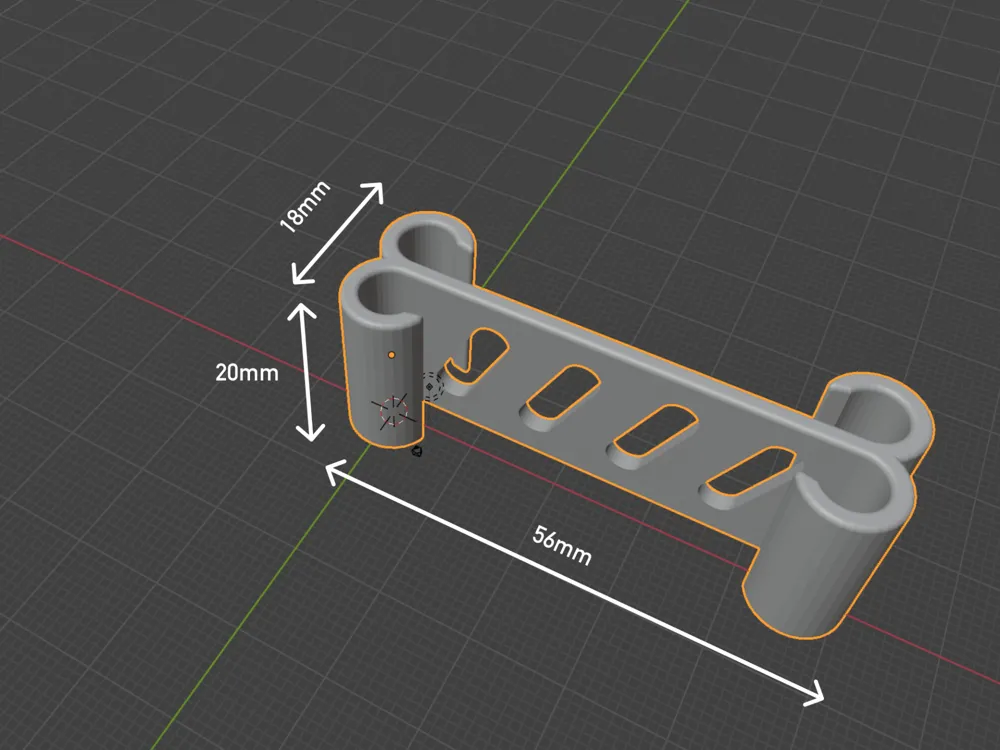This screenshot has width=1000, height=750.
Task: Select the small black camera object
Action: tap(416, 452)
